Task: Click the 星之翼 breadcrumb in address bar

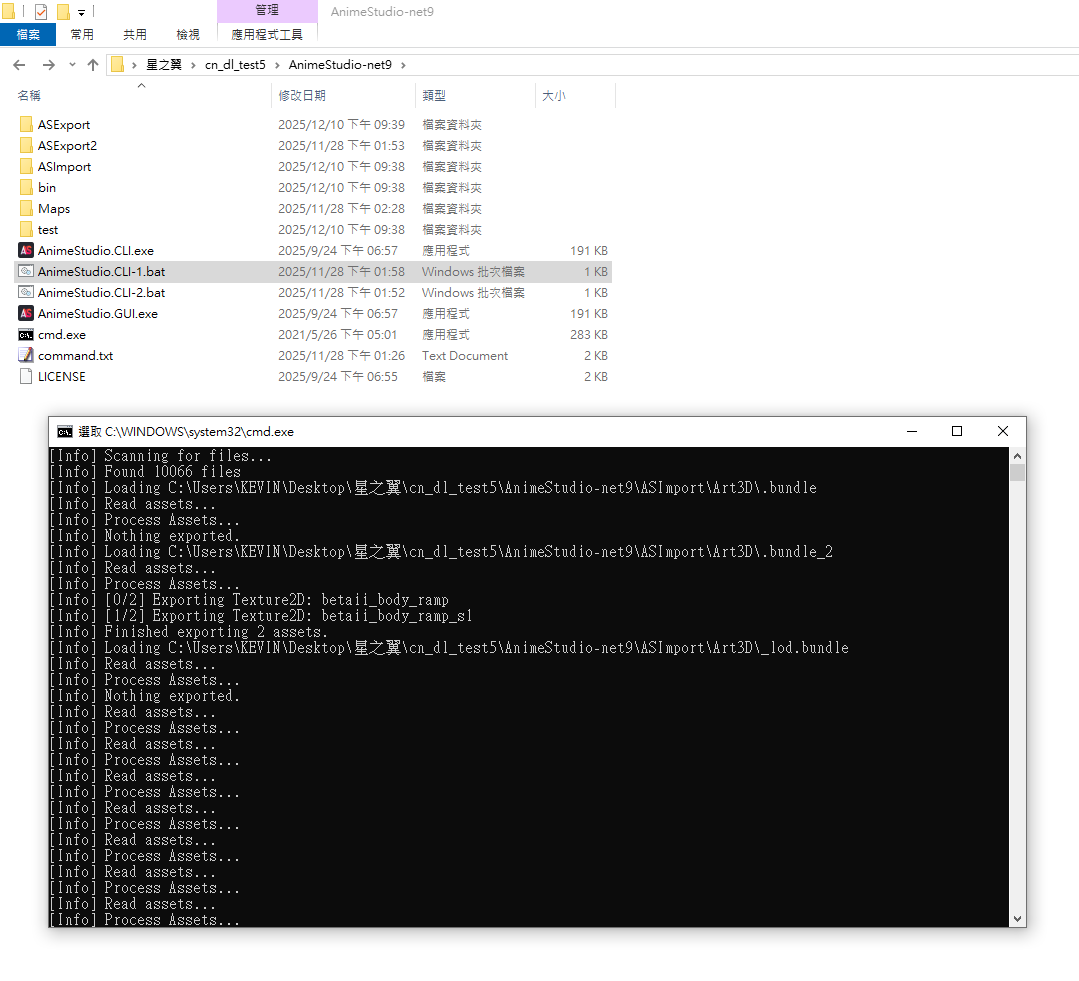Action: (164, 65)
